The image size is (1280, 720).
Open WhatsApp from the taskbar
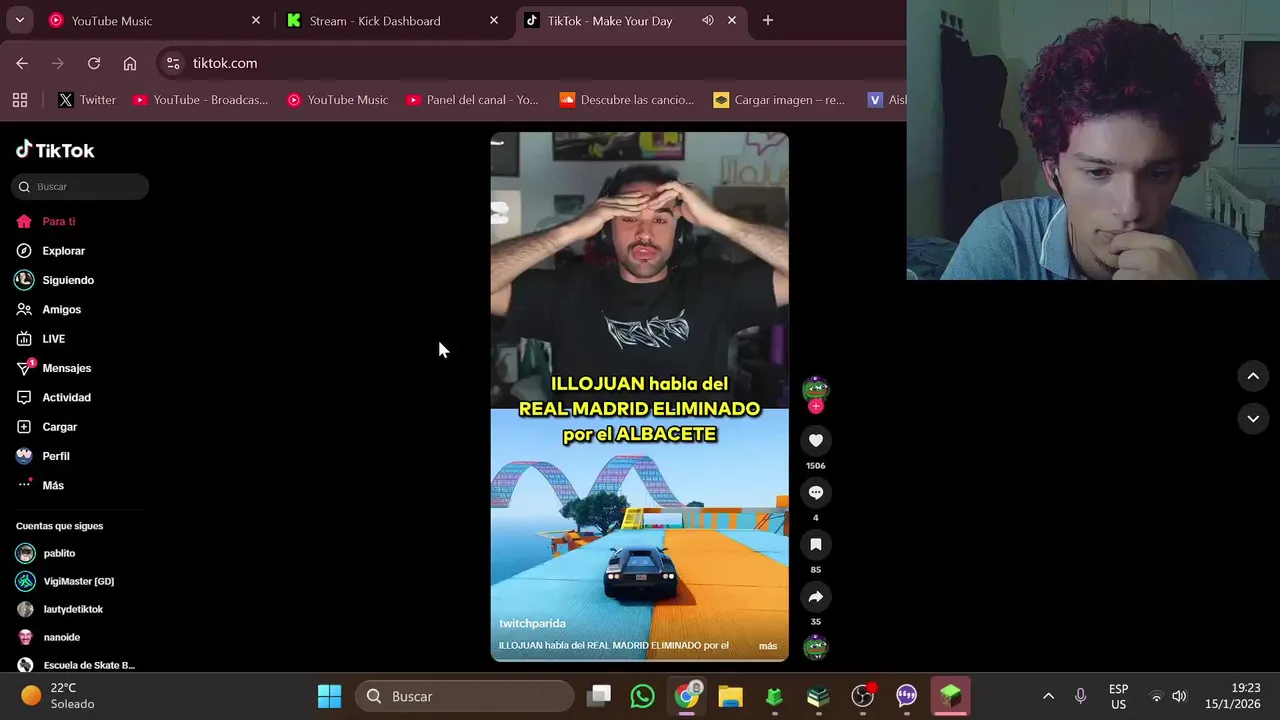642,696
